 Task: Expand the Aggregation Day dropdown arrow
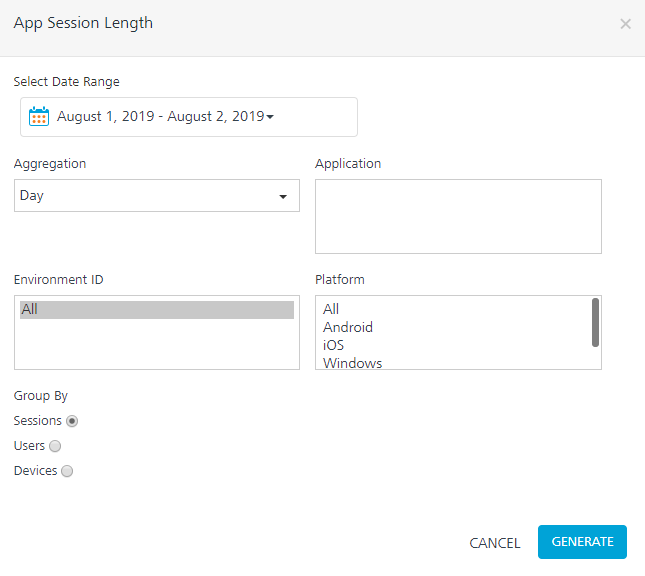[283, 197]
